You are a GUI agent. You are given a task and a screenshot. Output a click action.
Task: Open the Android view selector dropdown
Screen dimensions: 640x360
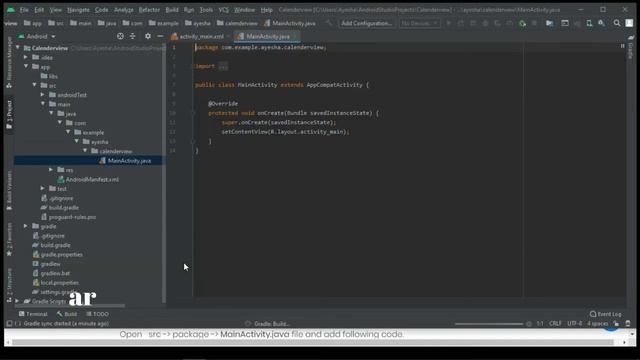(37, 36)
